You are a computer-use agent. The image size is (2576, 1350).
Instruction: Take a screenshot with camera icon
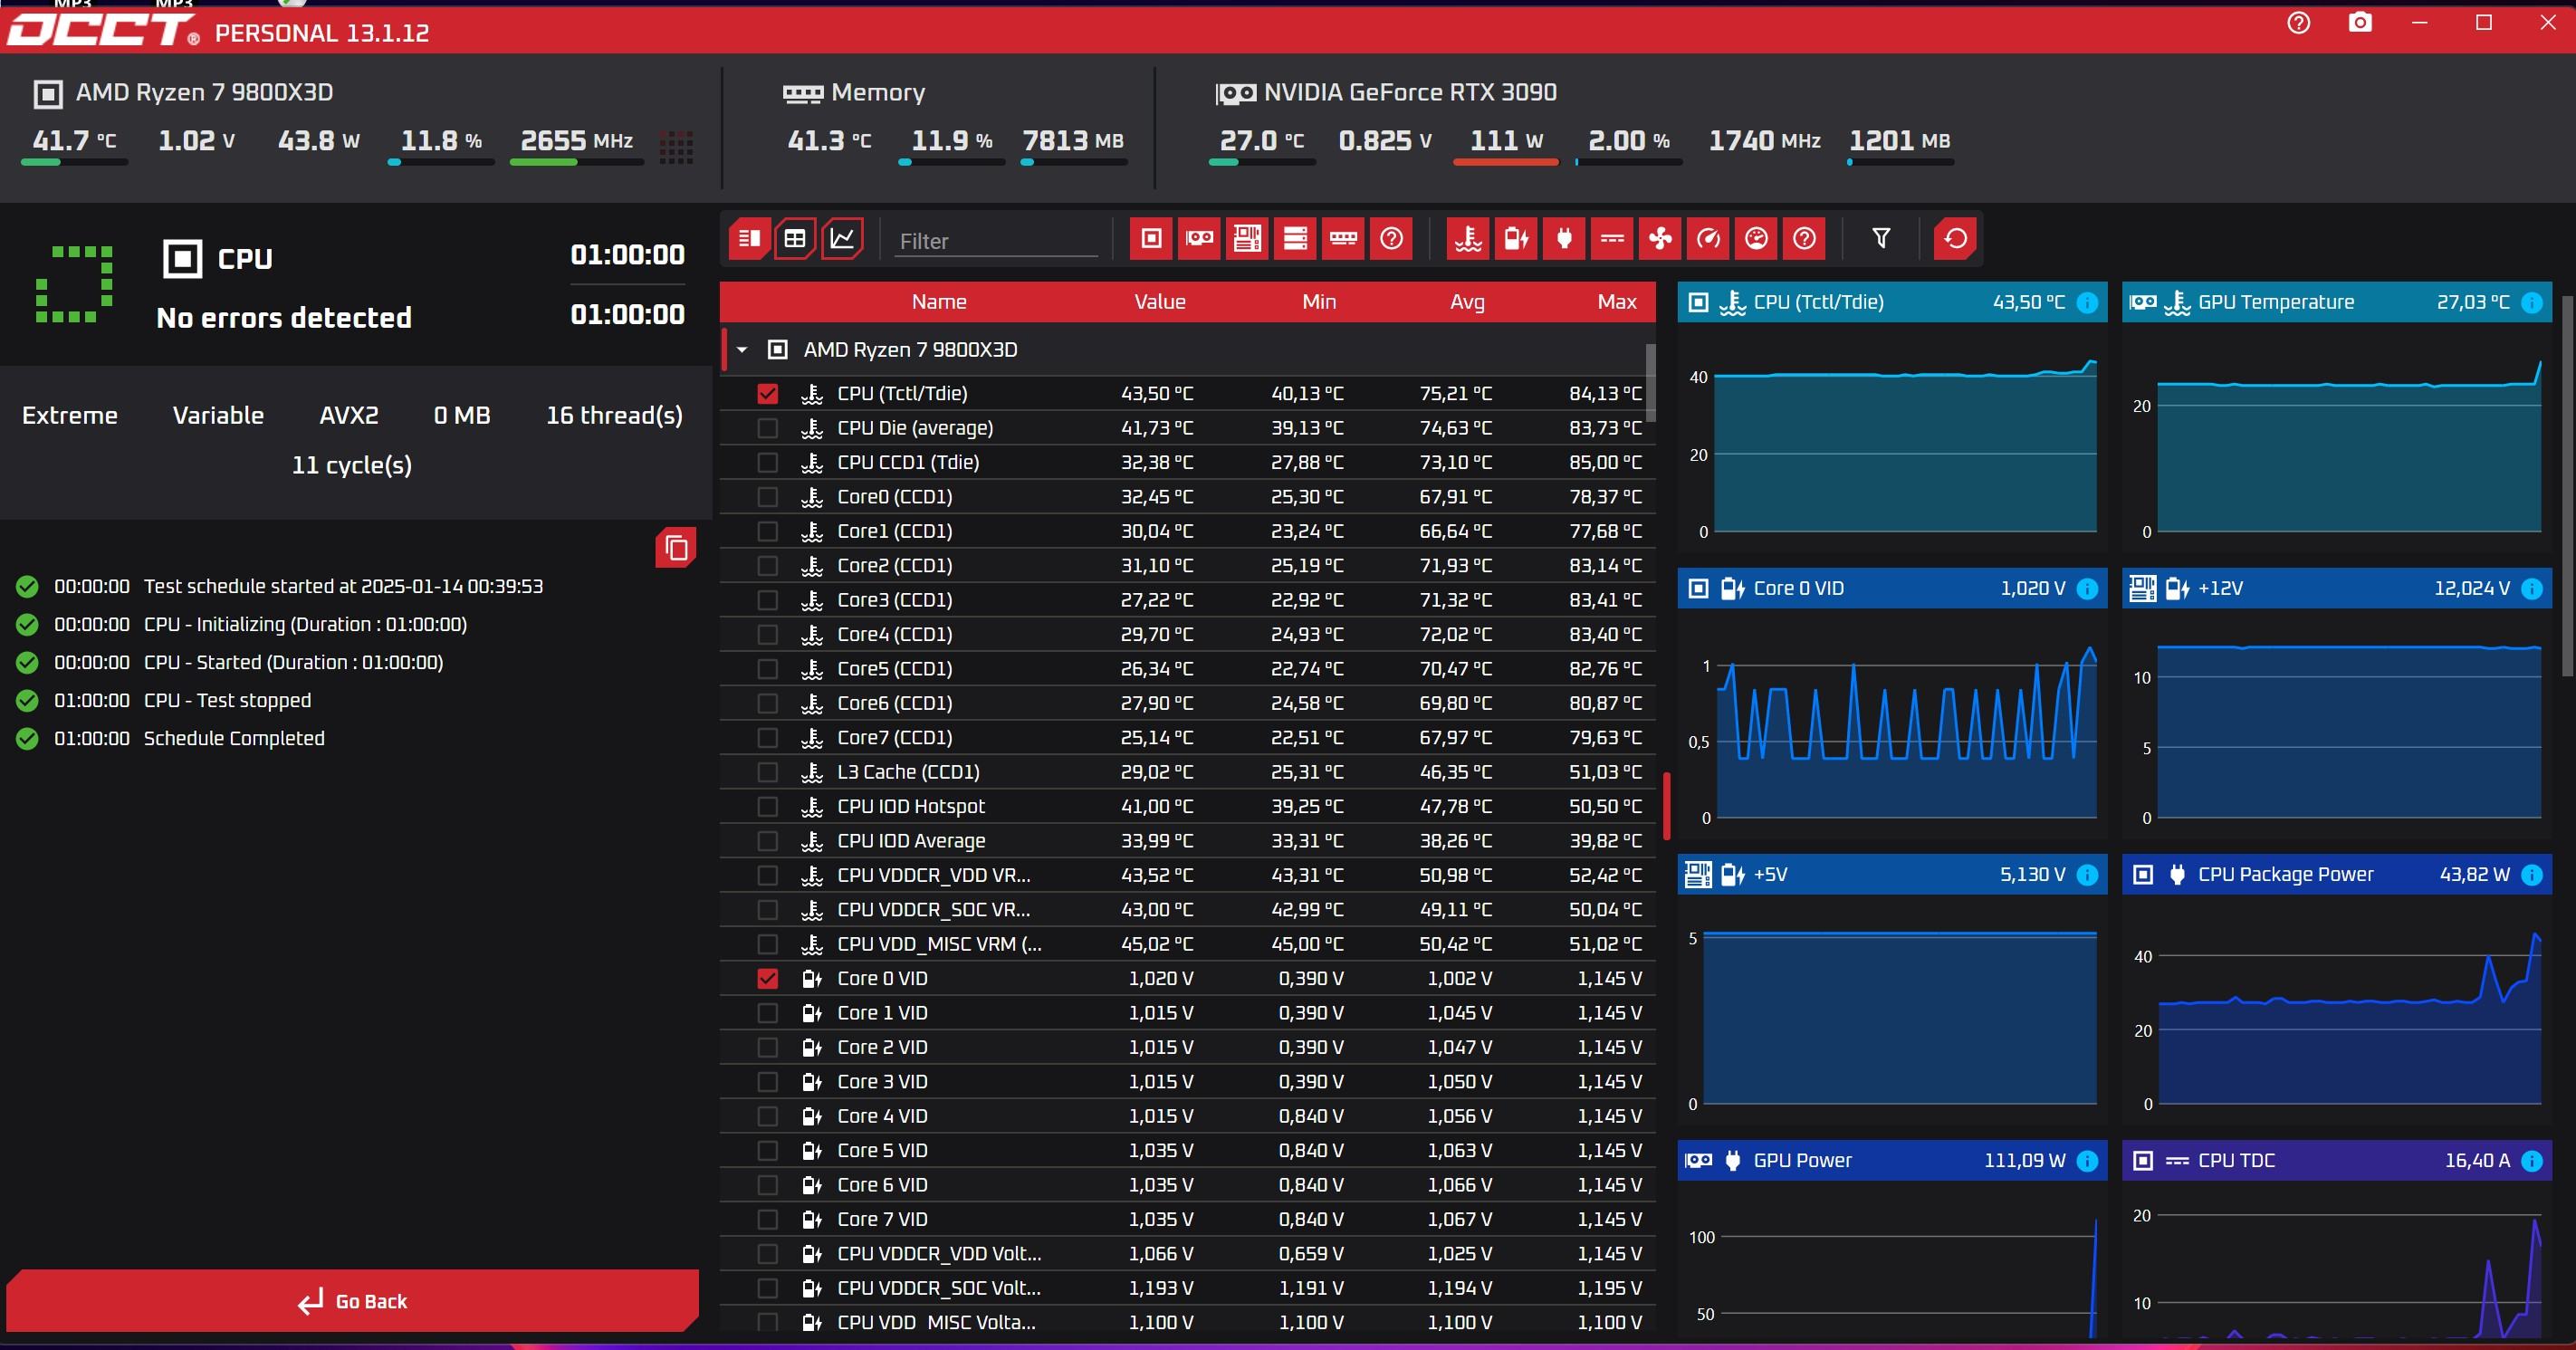[2359, 23]
